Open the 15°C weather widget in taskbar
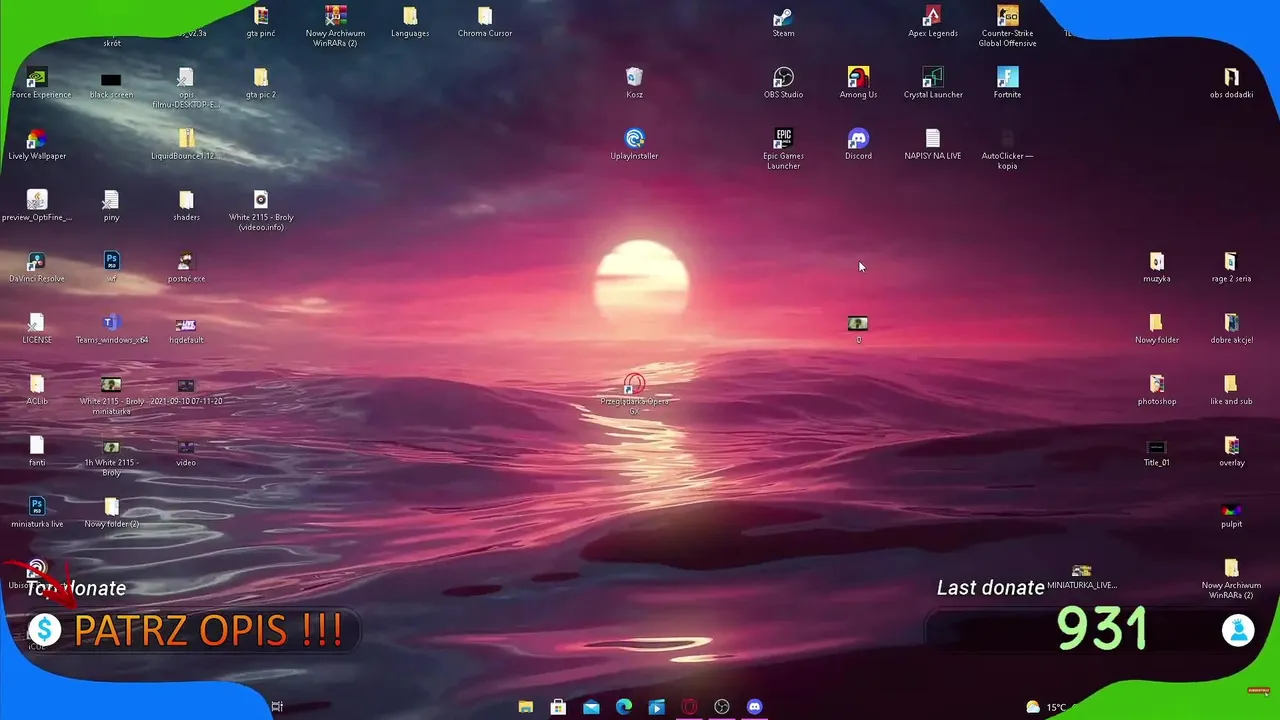The image size is (1280, 720). tap(1046, 707)
